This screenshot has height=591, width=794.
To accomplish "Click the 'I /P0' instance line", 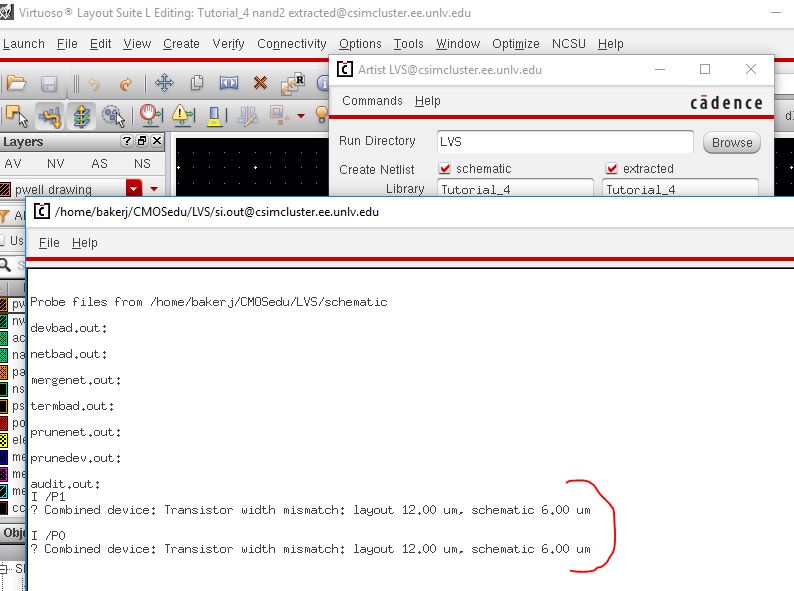I will click(x=48, y=535).
